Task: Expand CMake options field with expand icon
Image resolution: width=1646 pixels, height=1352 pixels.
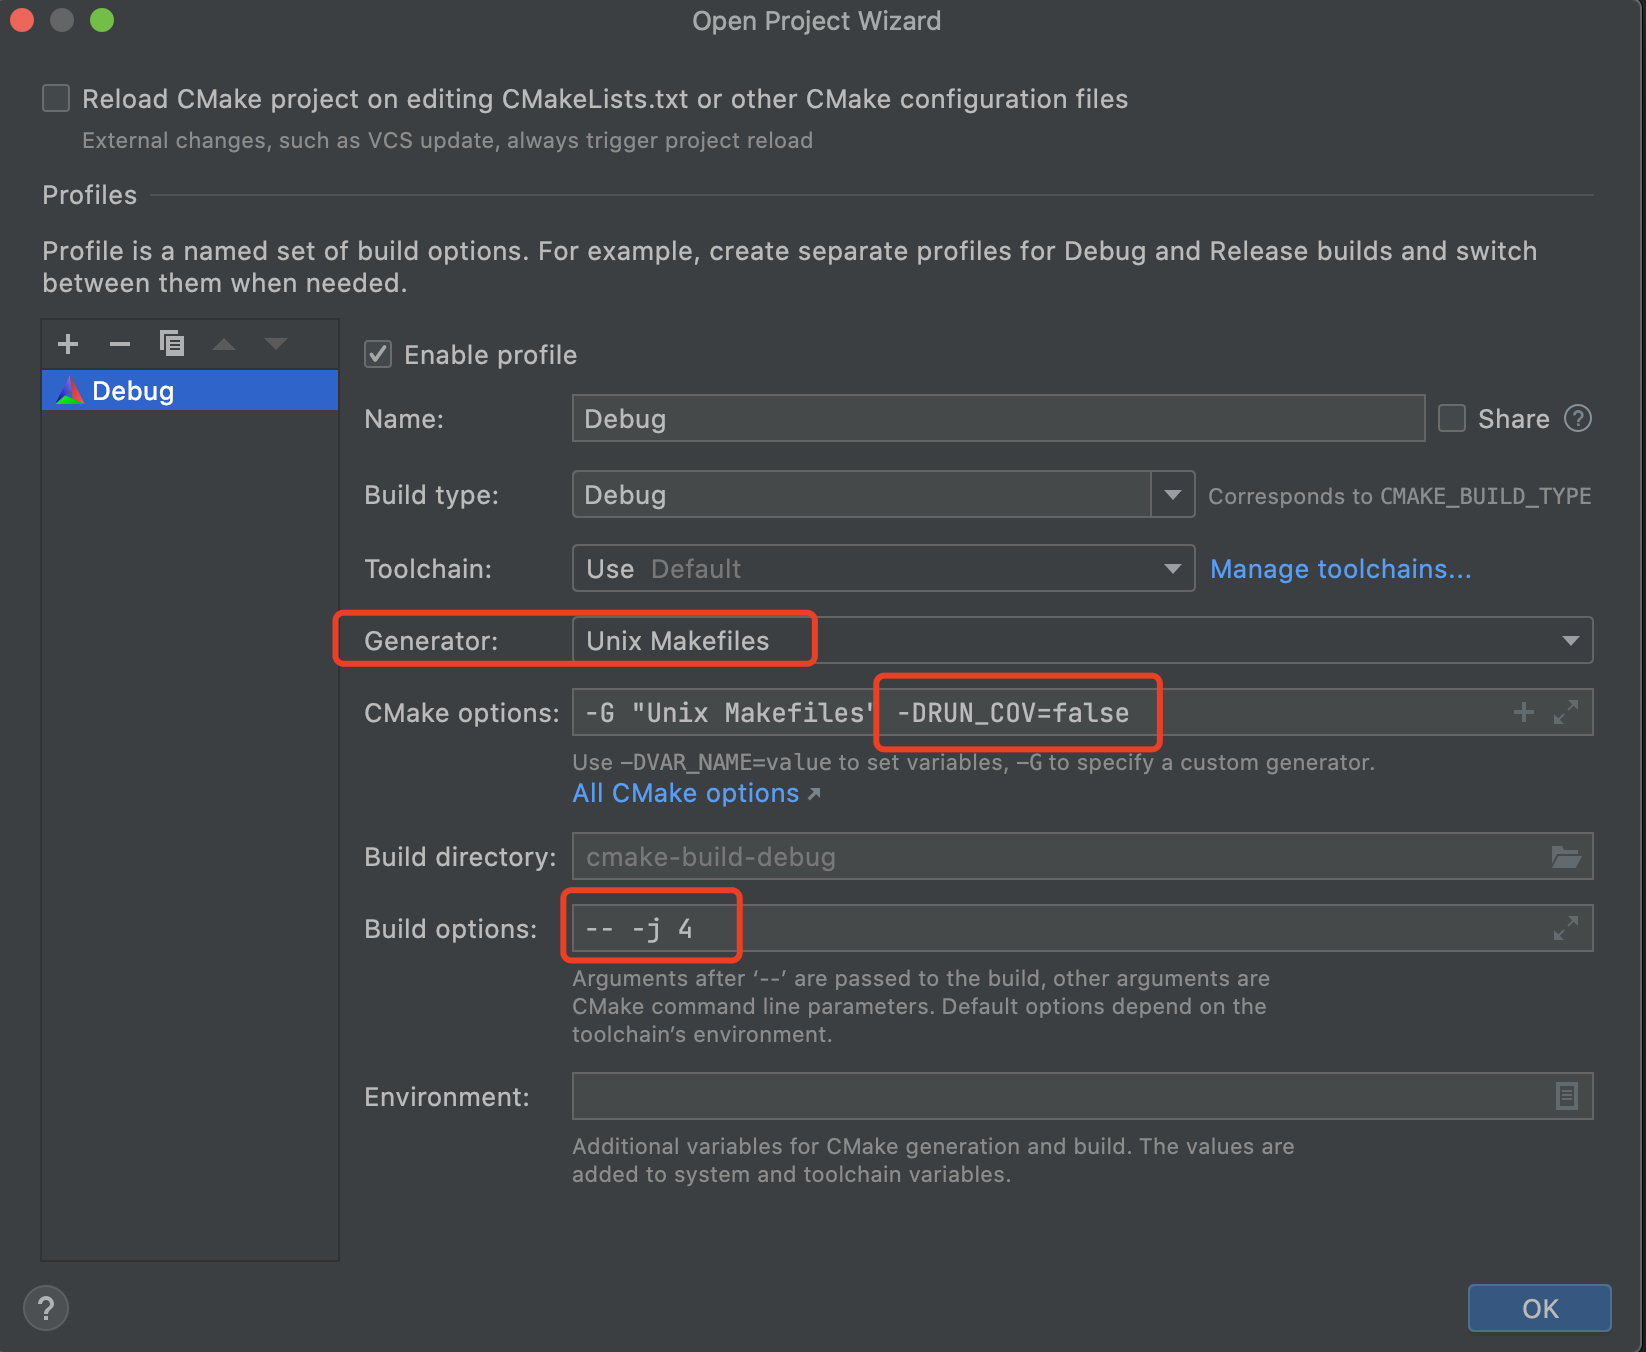Action: point(1566,712)
